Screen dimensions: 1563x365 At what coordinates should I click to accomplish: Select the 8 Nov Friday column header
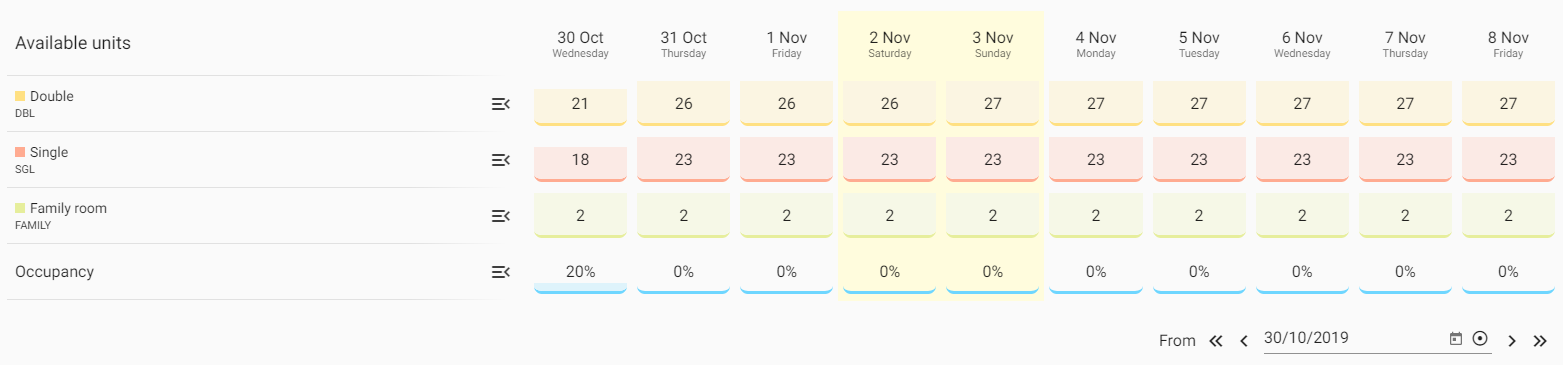(x=1508, y=44)
